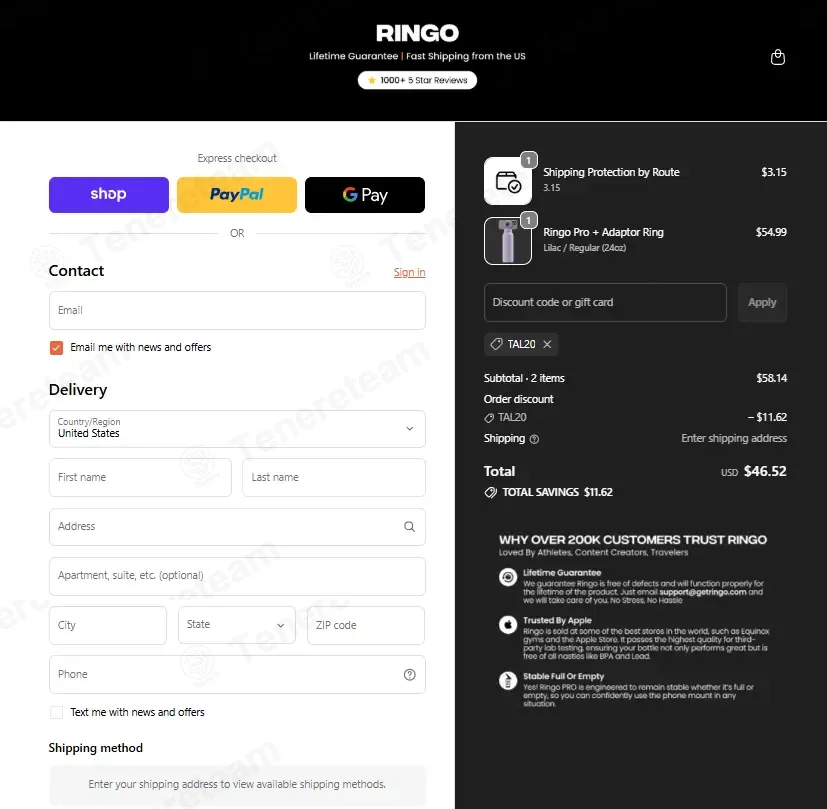The image size is (827, 809).
Task: Click the 'Lilac / Regular (24oz)' variant text
Action: coord(584,248)
